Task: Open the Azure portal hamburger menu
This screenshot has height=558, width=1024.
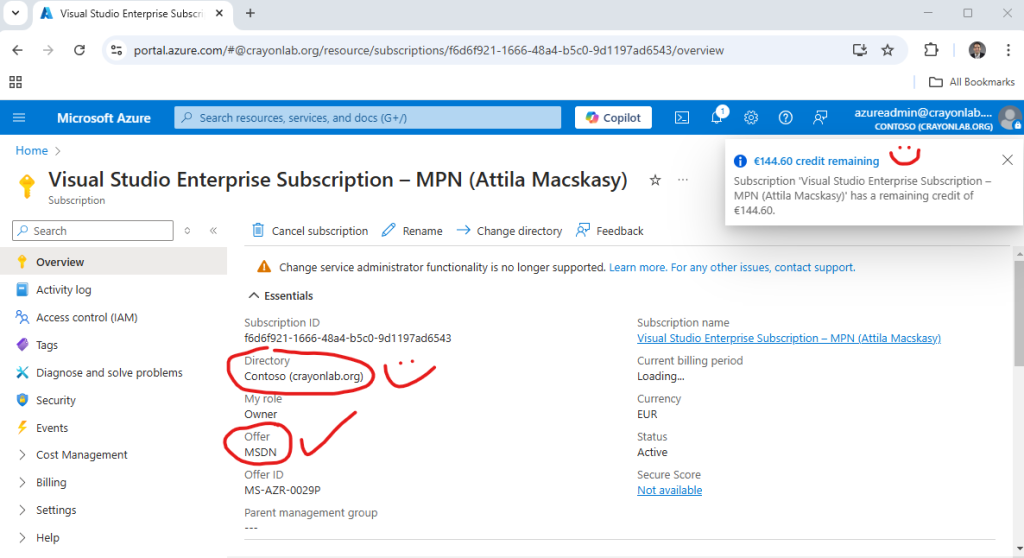Action: 19,118
